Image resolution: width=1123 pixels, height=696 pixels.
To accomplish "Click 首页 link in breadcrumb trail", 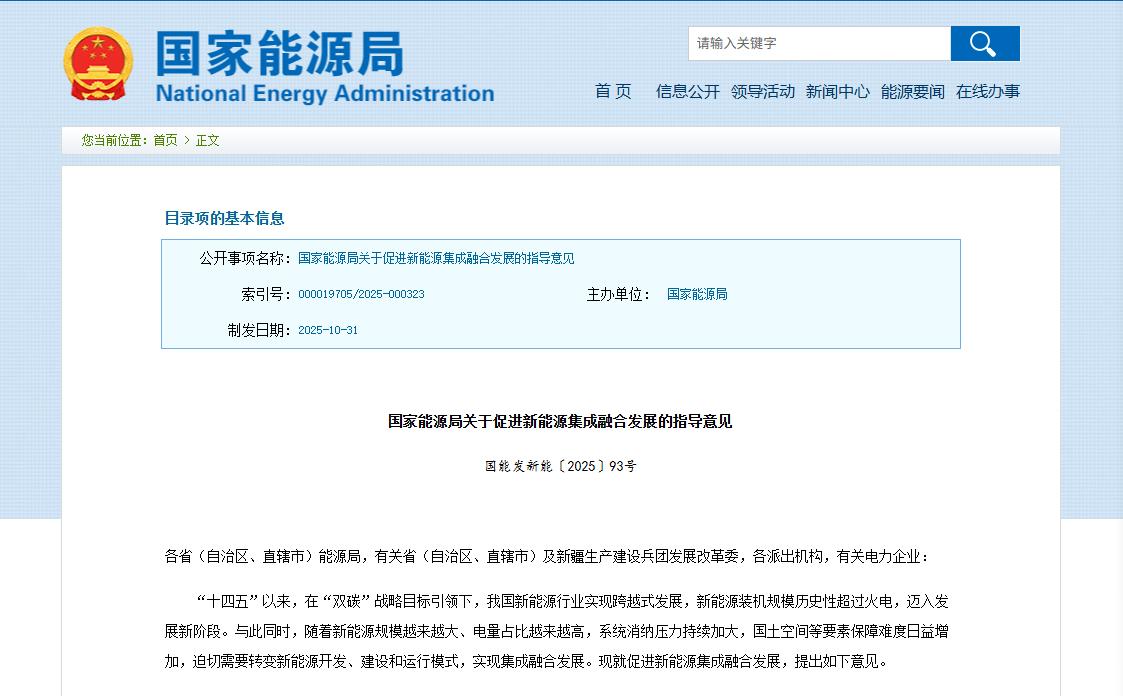I will tap(165, 140).
